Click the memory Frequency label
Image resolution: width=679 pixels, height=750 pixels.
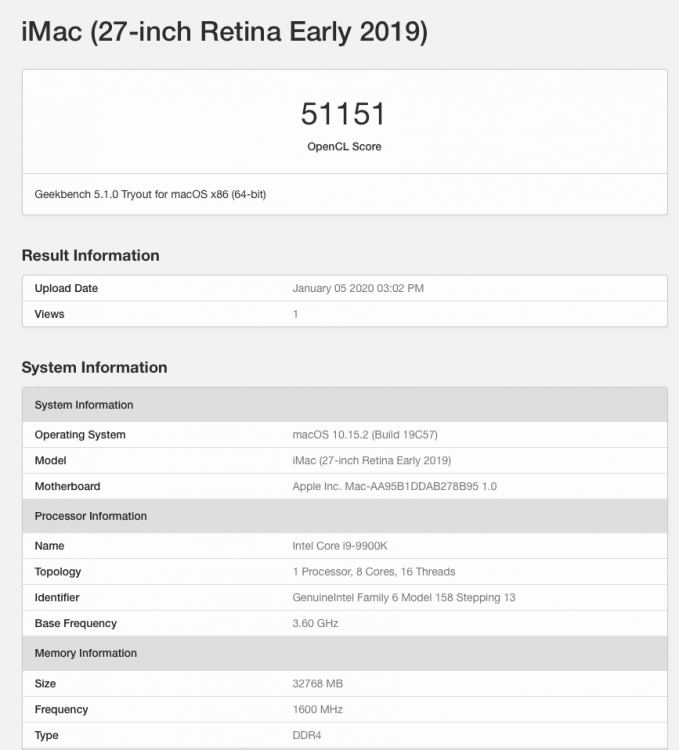tap(61, 709)
